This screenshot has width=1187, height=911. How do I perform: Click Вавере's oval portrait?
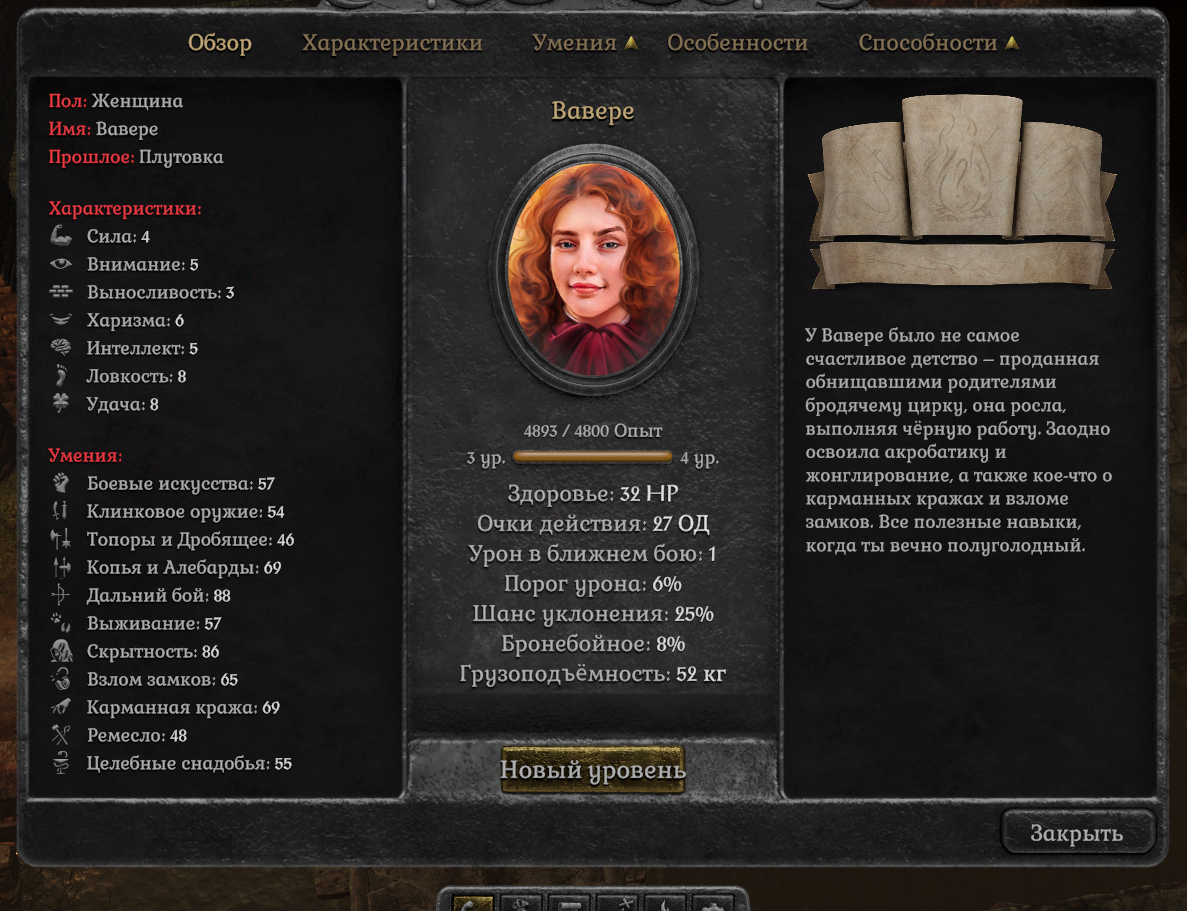594,269
